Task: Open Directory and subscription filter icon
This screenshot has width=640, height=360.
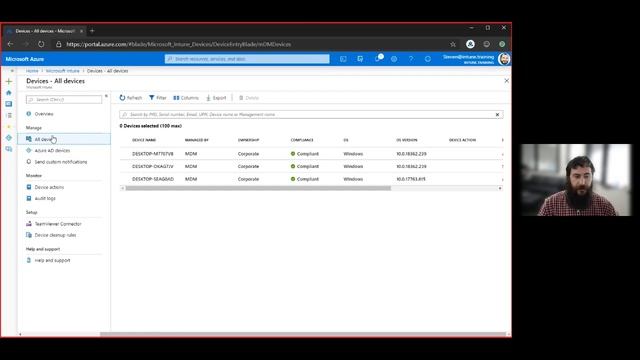Action: tap(360, 59)
